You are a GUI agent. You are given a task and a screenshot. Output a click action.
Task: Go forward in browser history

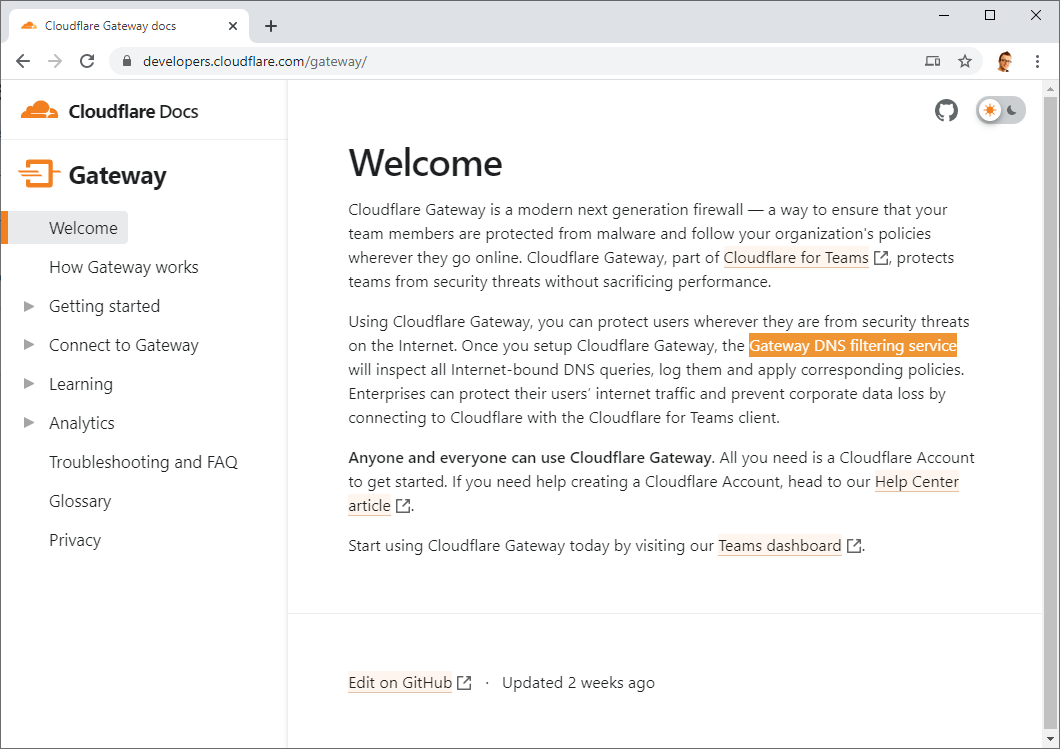click(x=55, y=62)
